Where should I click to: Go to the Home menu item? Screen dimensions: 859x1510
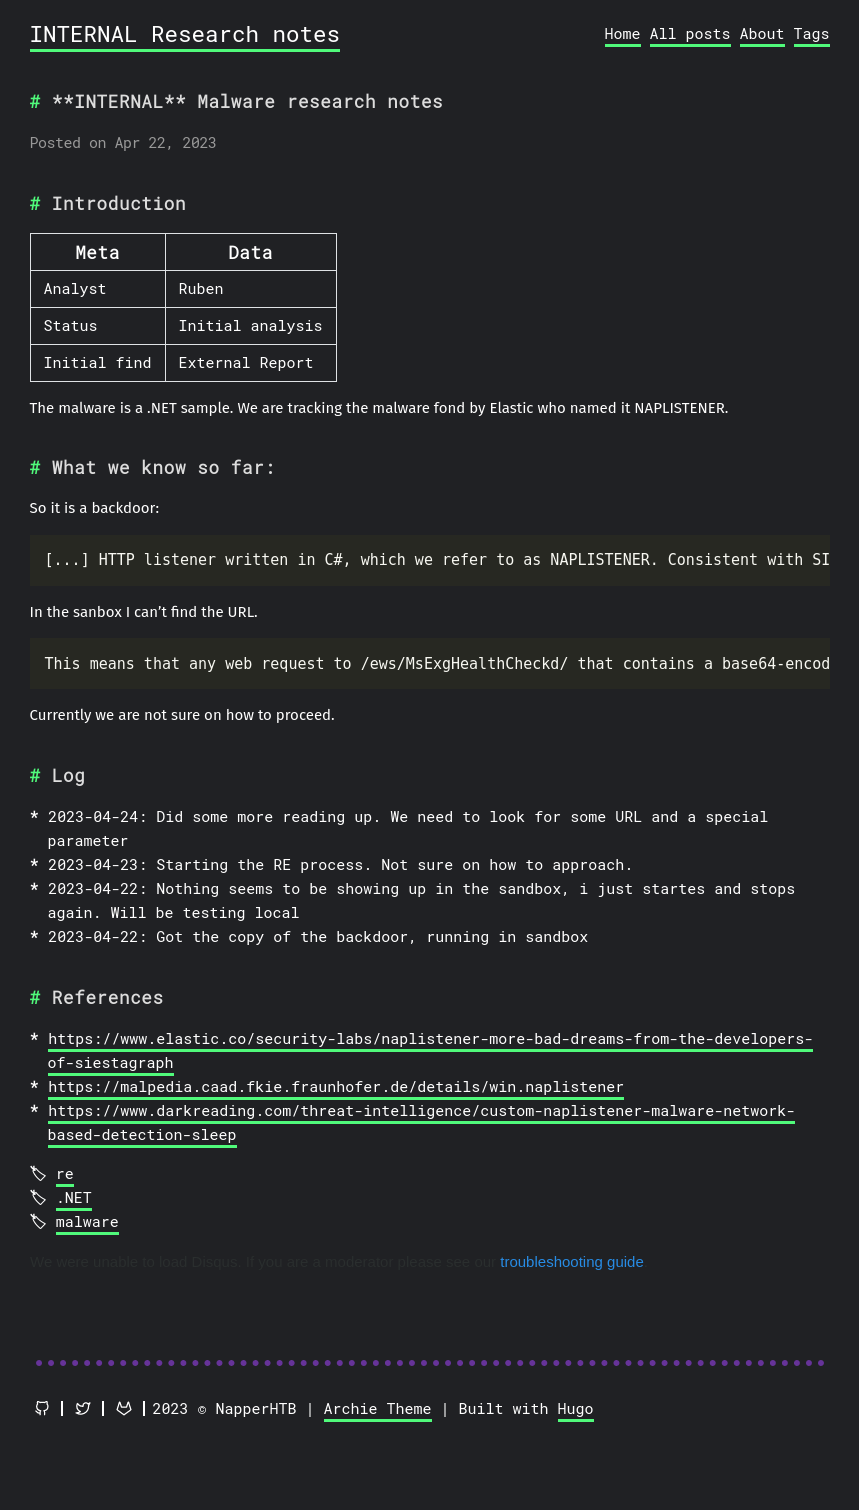tap(622, 34)
